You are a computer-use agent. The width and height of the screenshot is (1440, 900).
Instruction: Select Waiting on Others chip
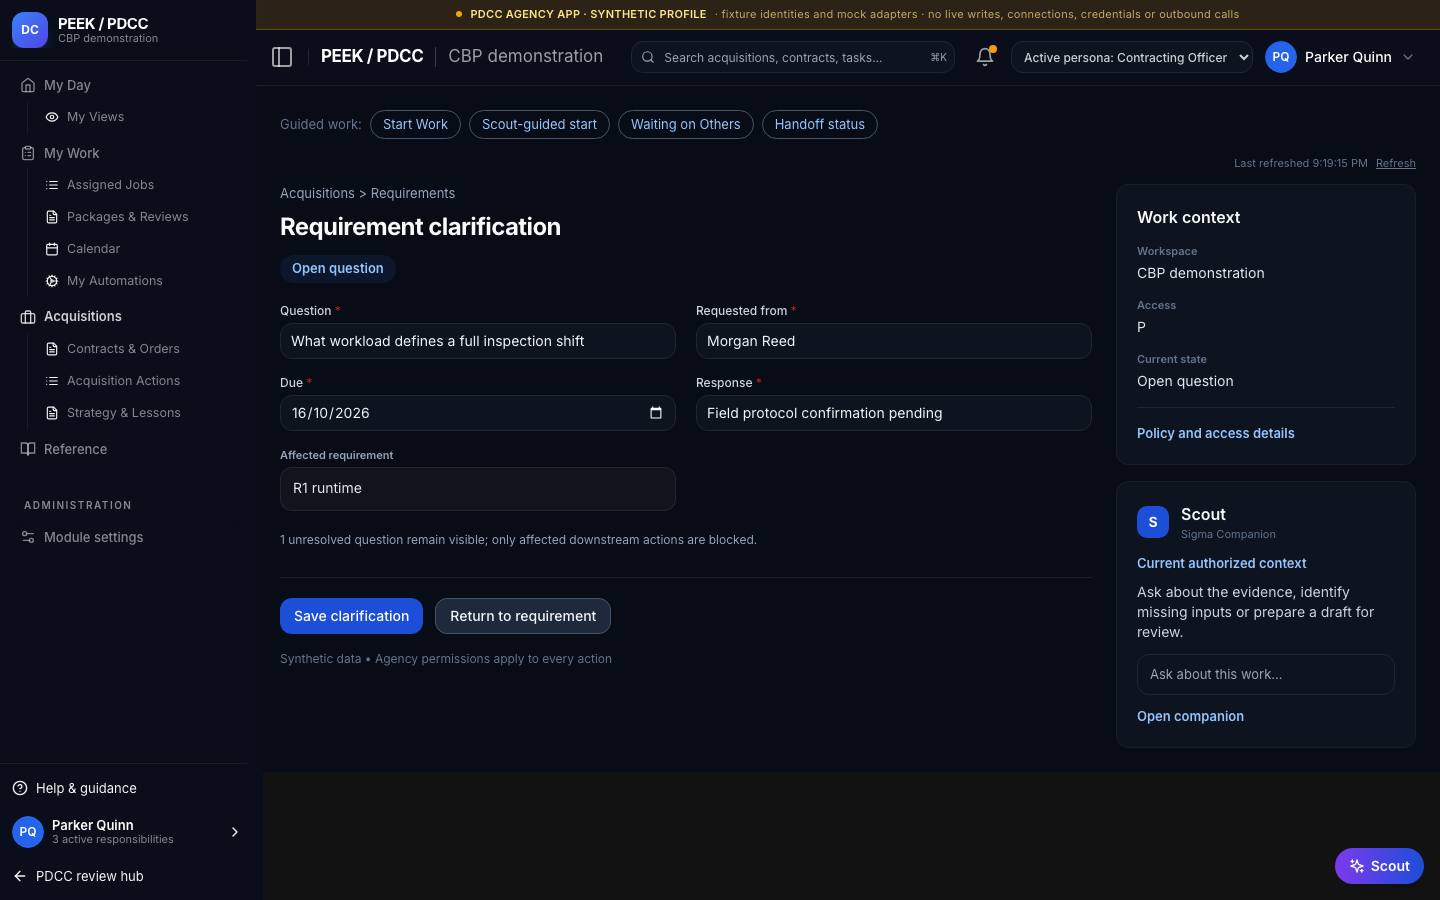(685, 124)
